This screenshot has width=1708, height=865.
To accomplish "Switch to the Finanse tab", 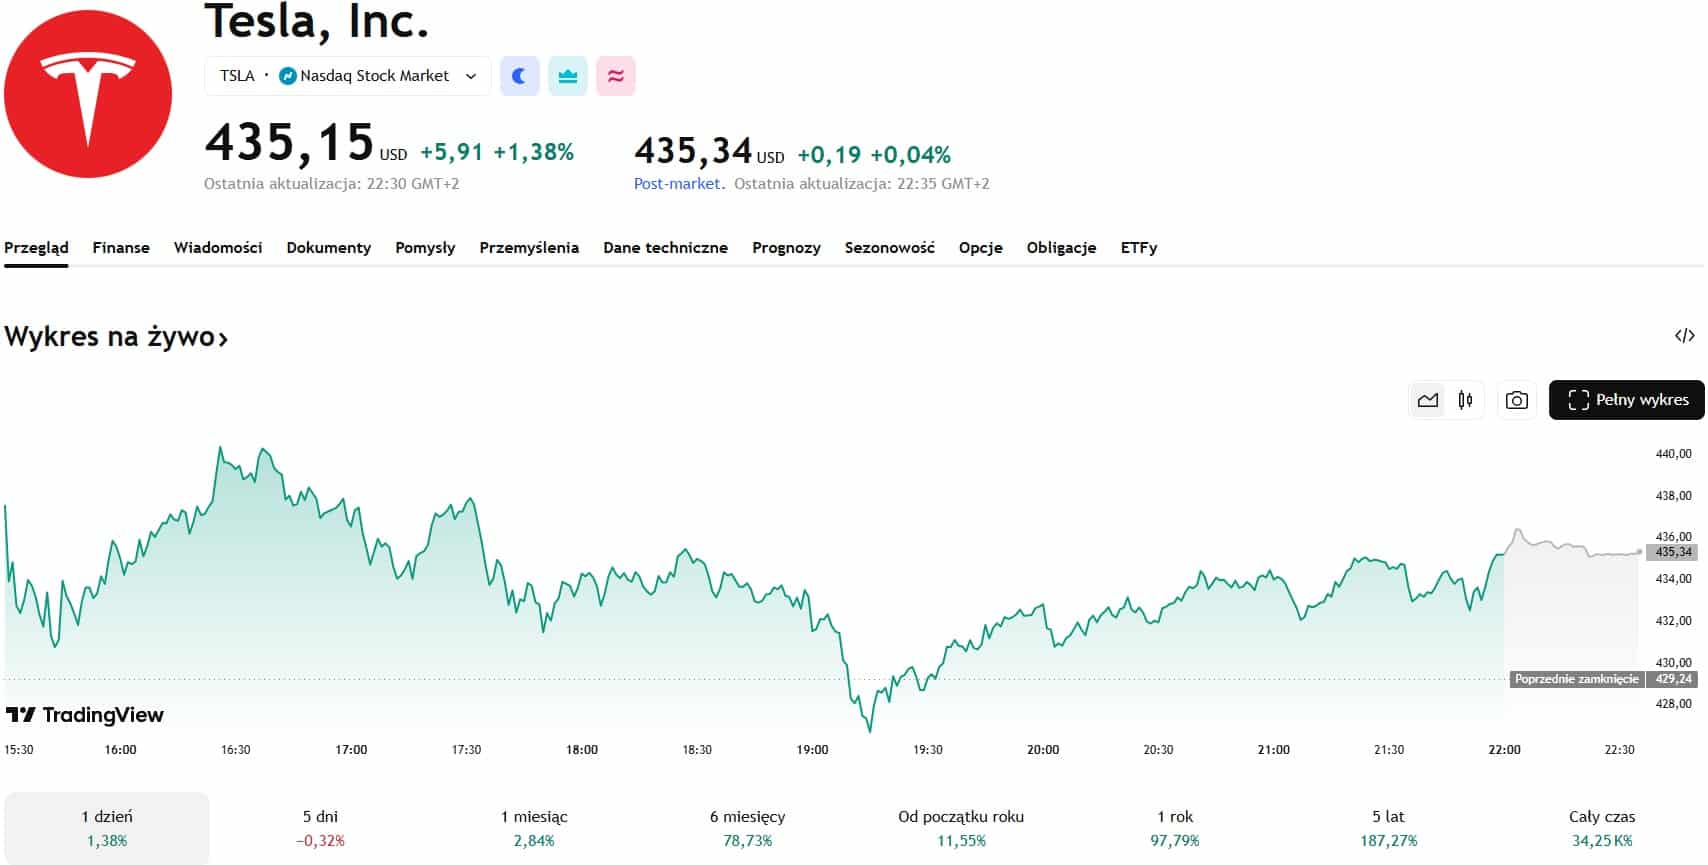I will [121, 248].
